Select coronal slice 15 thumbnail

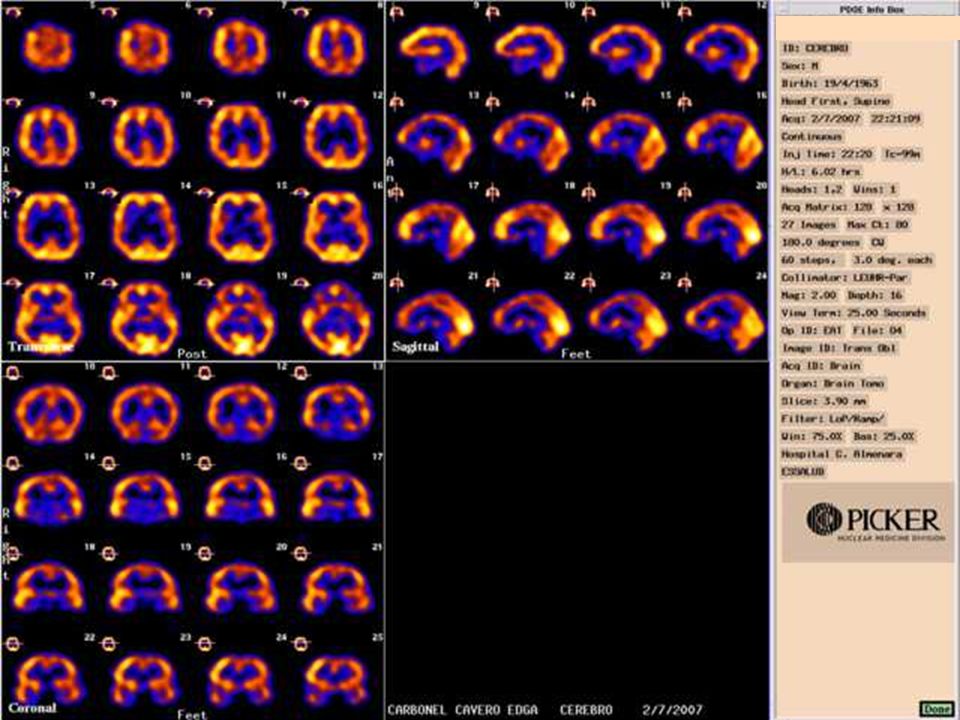click(x=144, y=498)
